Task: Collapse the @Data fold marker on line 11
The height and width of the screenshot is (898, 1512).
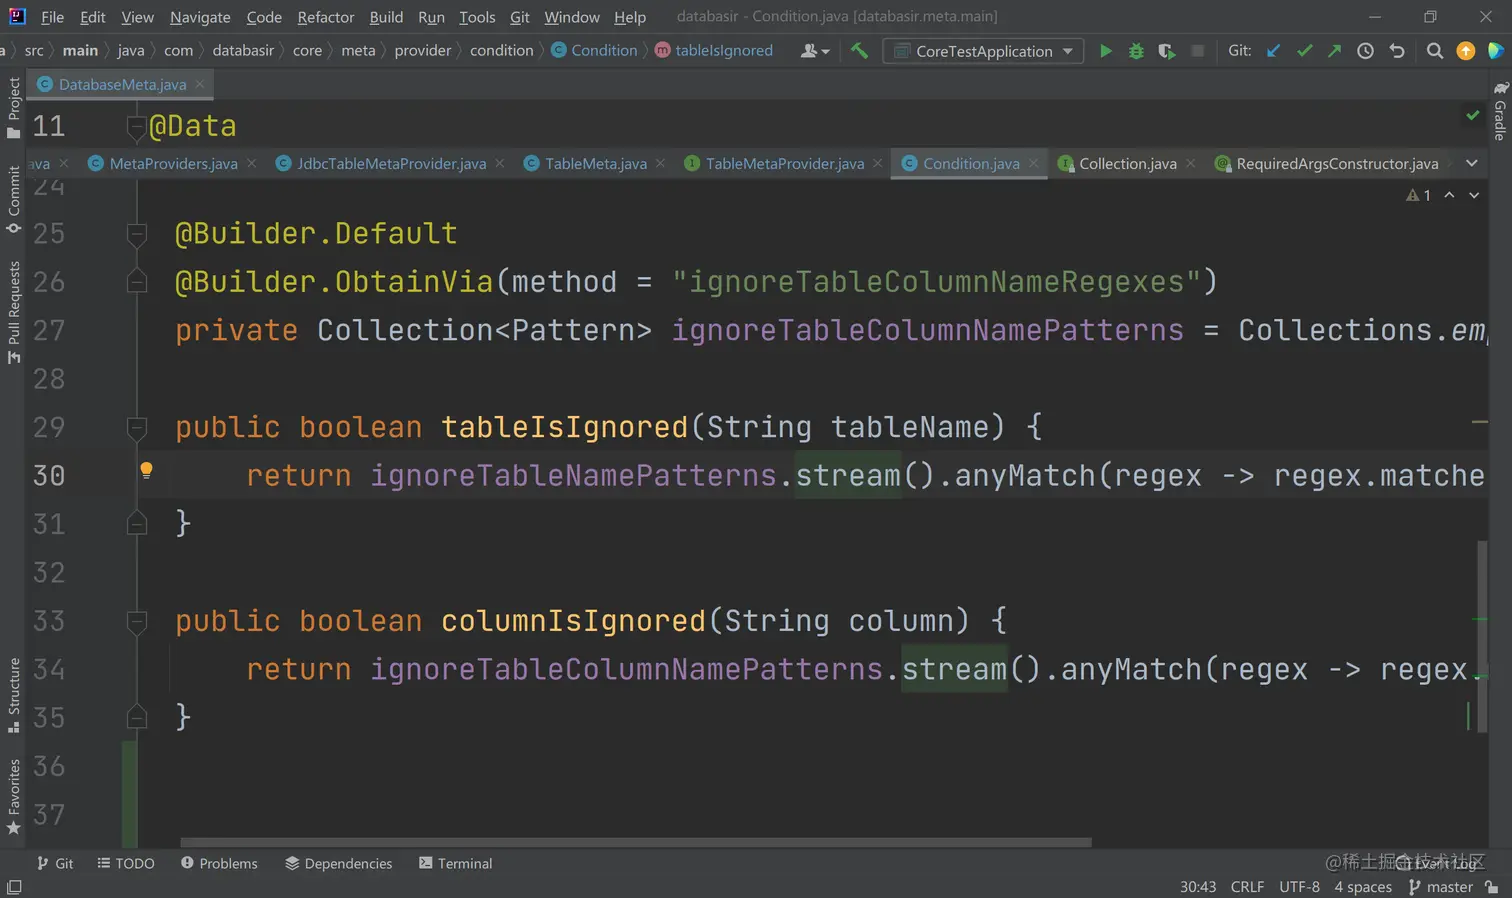Action: 137,127
